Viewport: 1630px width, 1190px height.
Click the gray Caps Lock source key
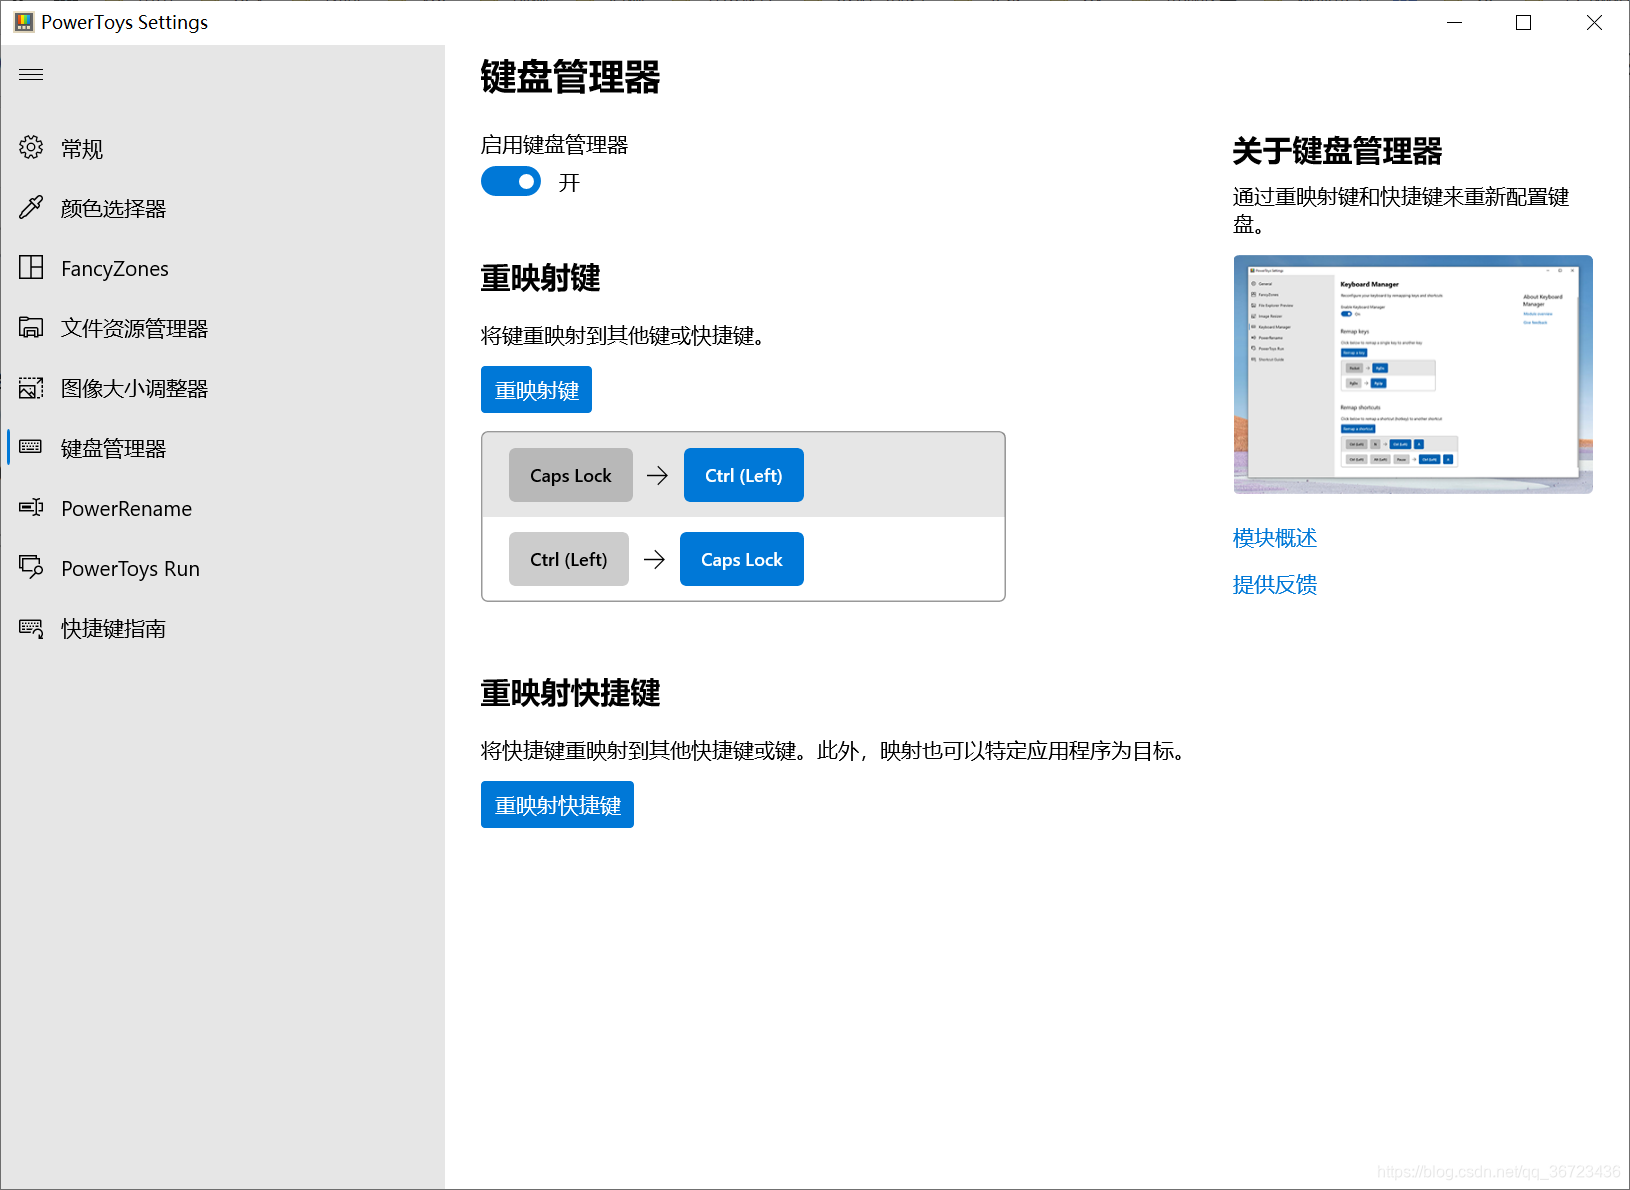point(571,475)
